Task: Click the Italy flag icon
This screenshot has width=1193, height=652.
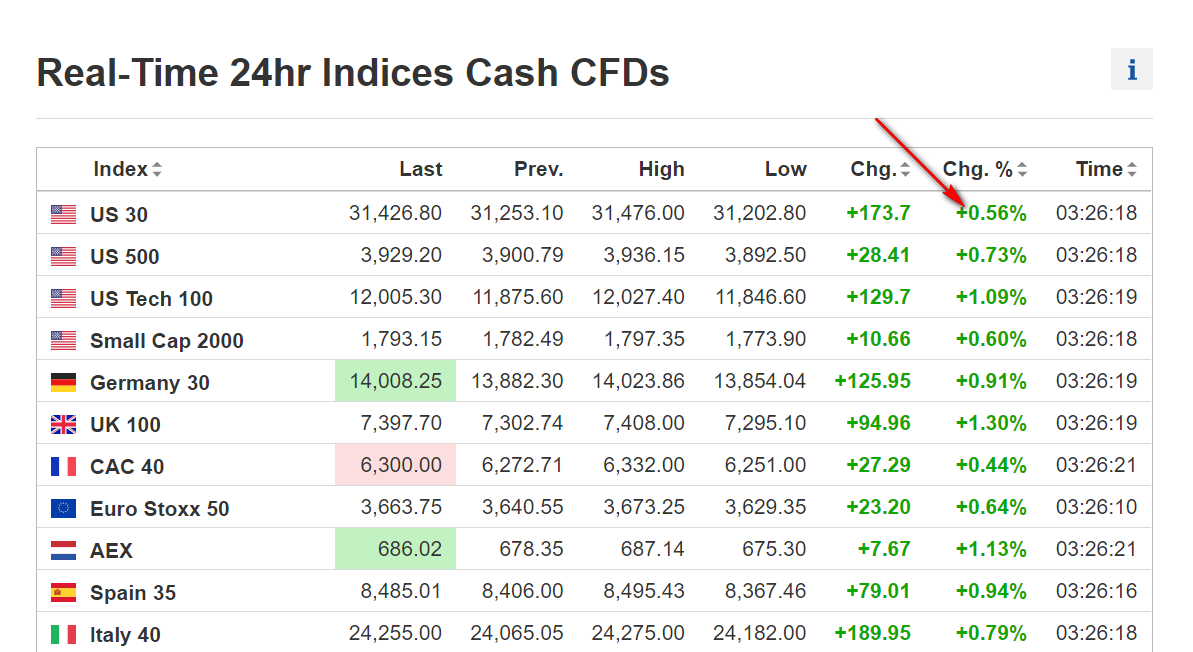Action: click(63, 634)
